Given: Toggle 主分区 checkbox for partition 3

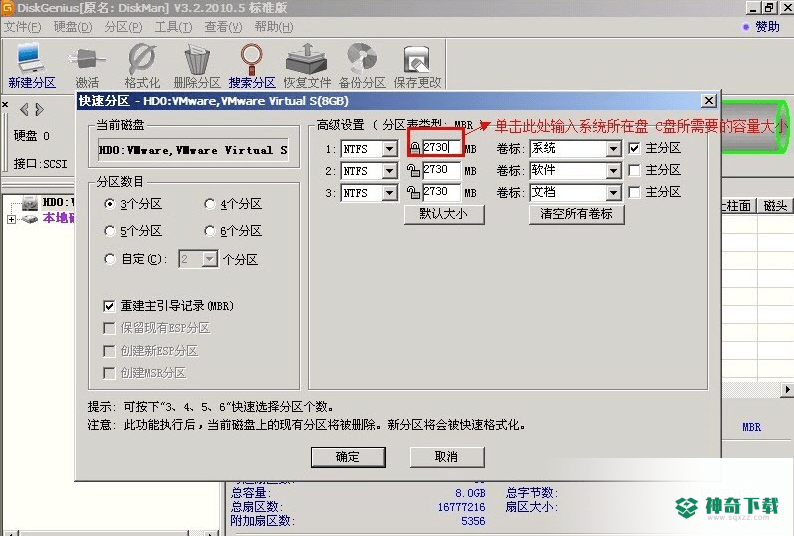Looking at the screenshot, I should click(x=634, y=193).
